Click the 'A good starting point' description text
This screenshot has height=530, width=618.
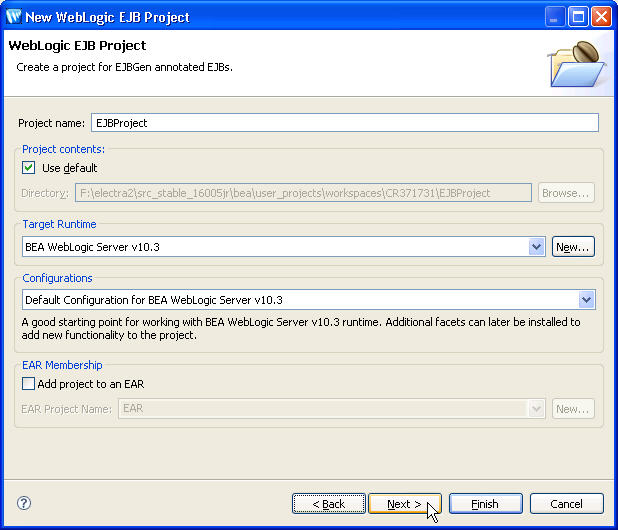click(x=301, y=329)
